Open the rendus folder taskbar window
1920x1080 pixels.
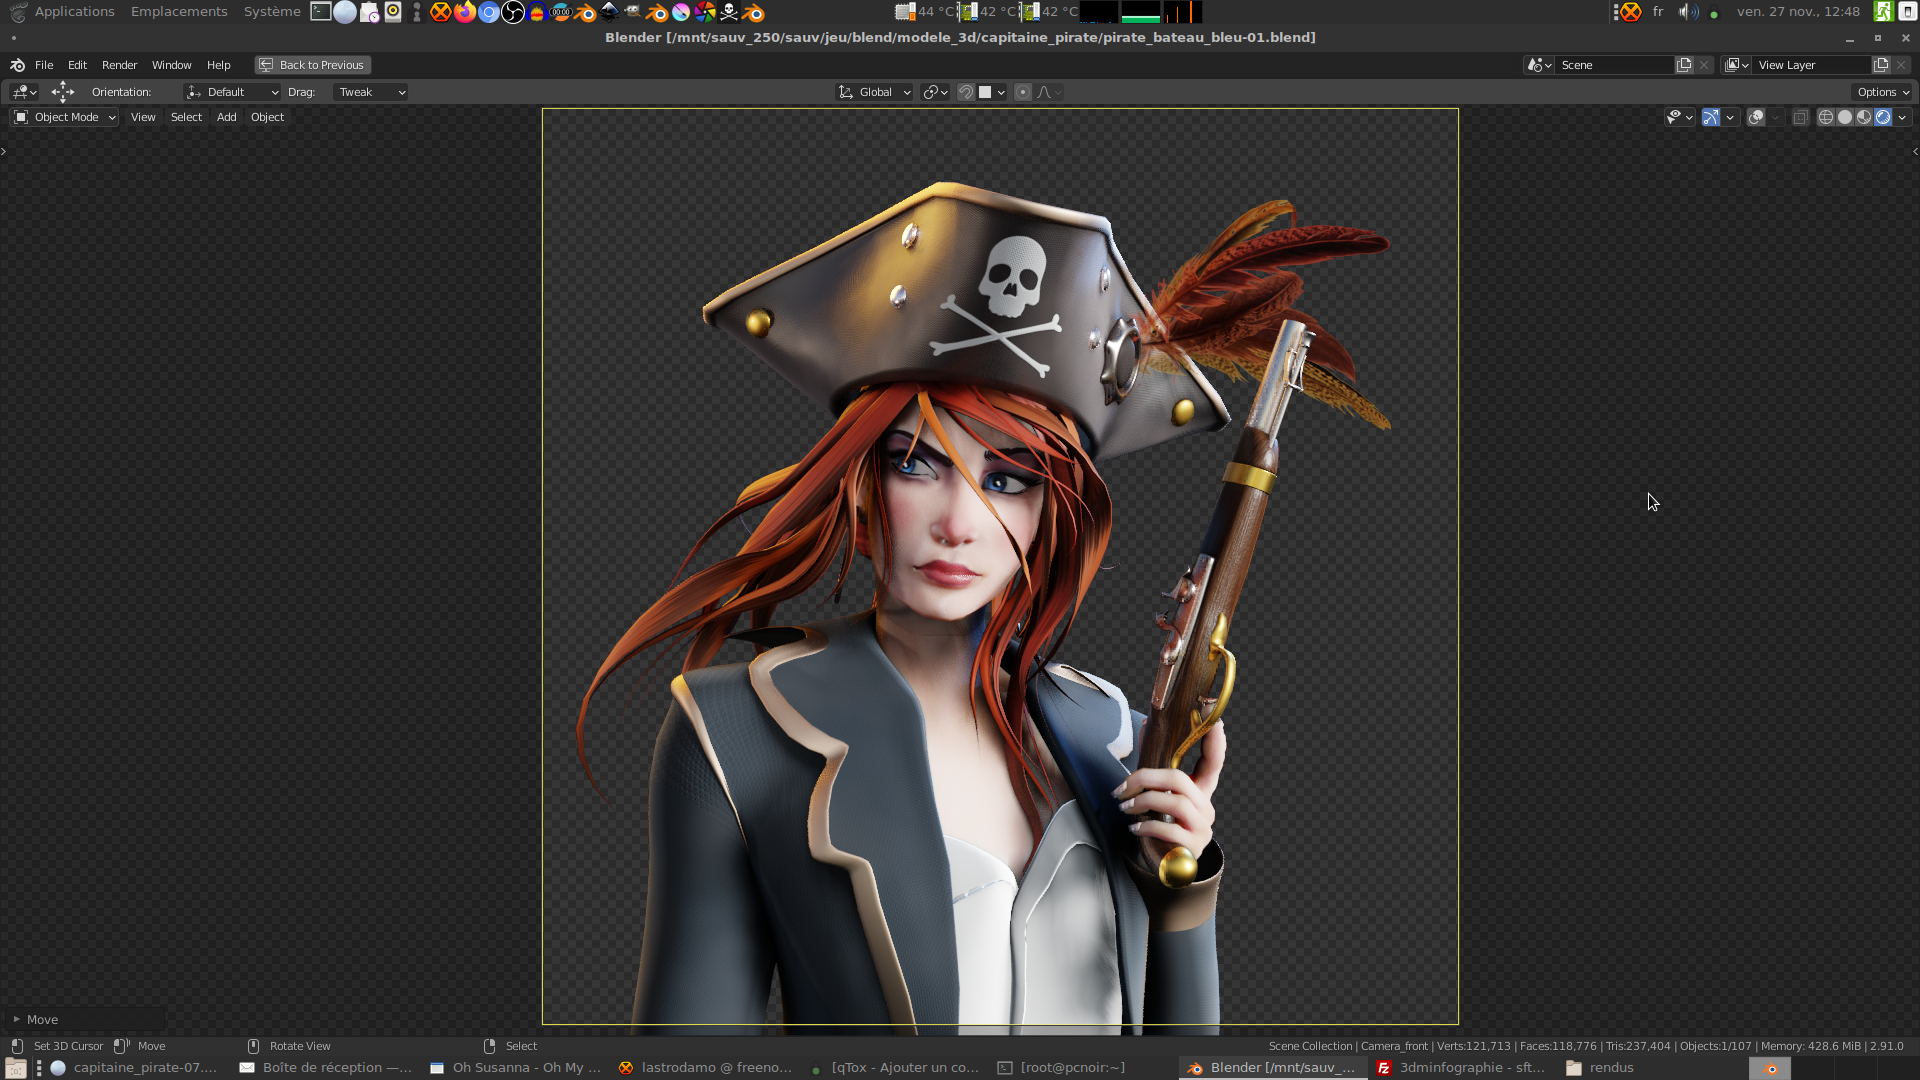pos(1600,1068)
